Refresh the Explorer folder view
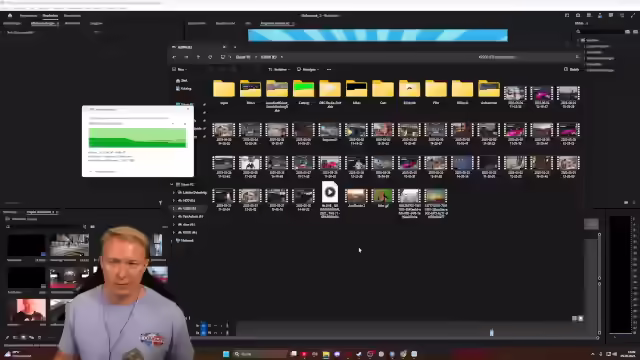Image resolution: width=640 pixels, height=360 pixels. coord(210,57)
